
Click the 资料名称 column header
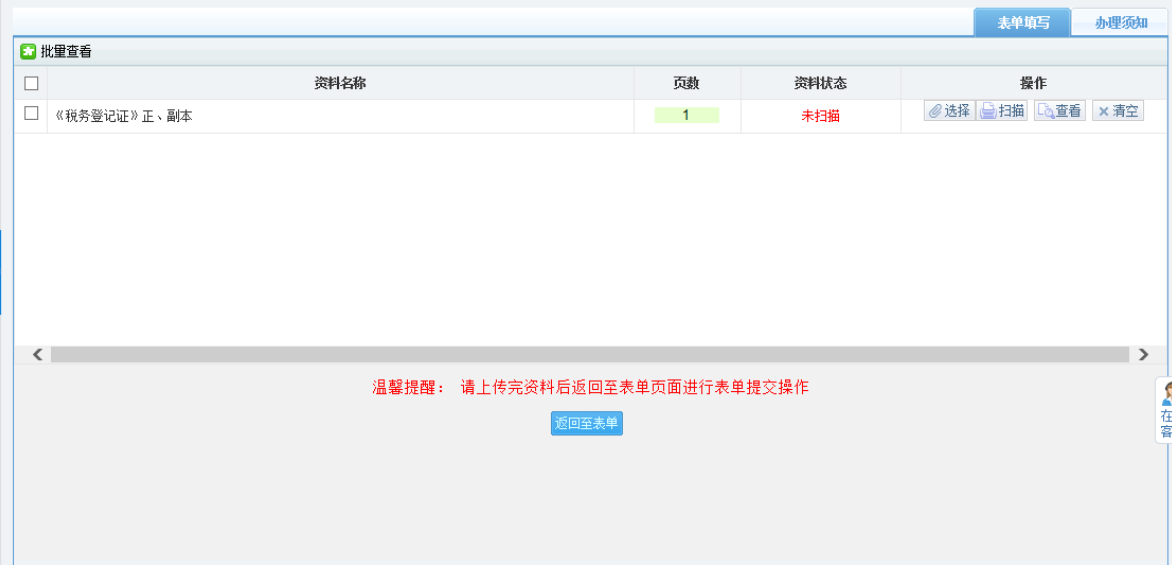[x=340, y=84]
